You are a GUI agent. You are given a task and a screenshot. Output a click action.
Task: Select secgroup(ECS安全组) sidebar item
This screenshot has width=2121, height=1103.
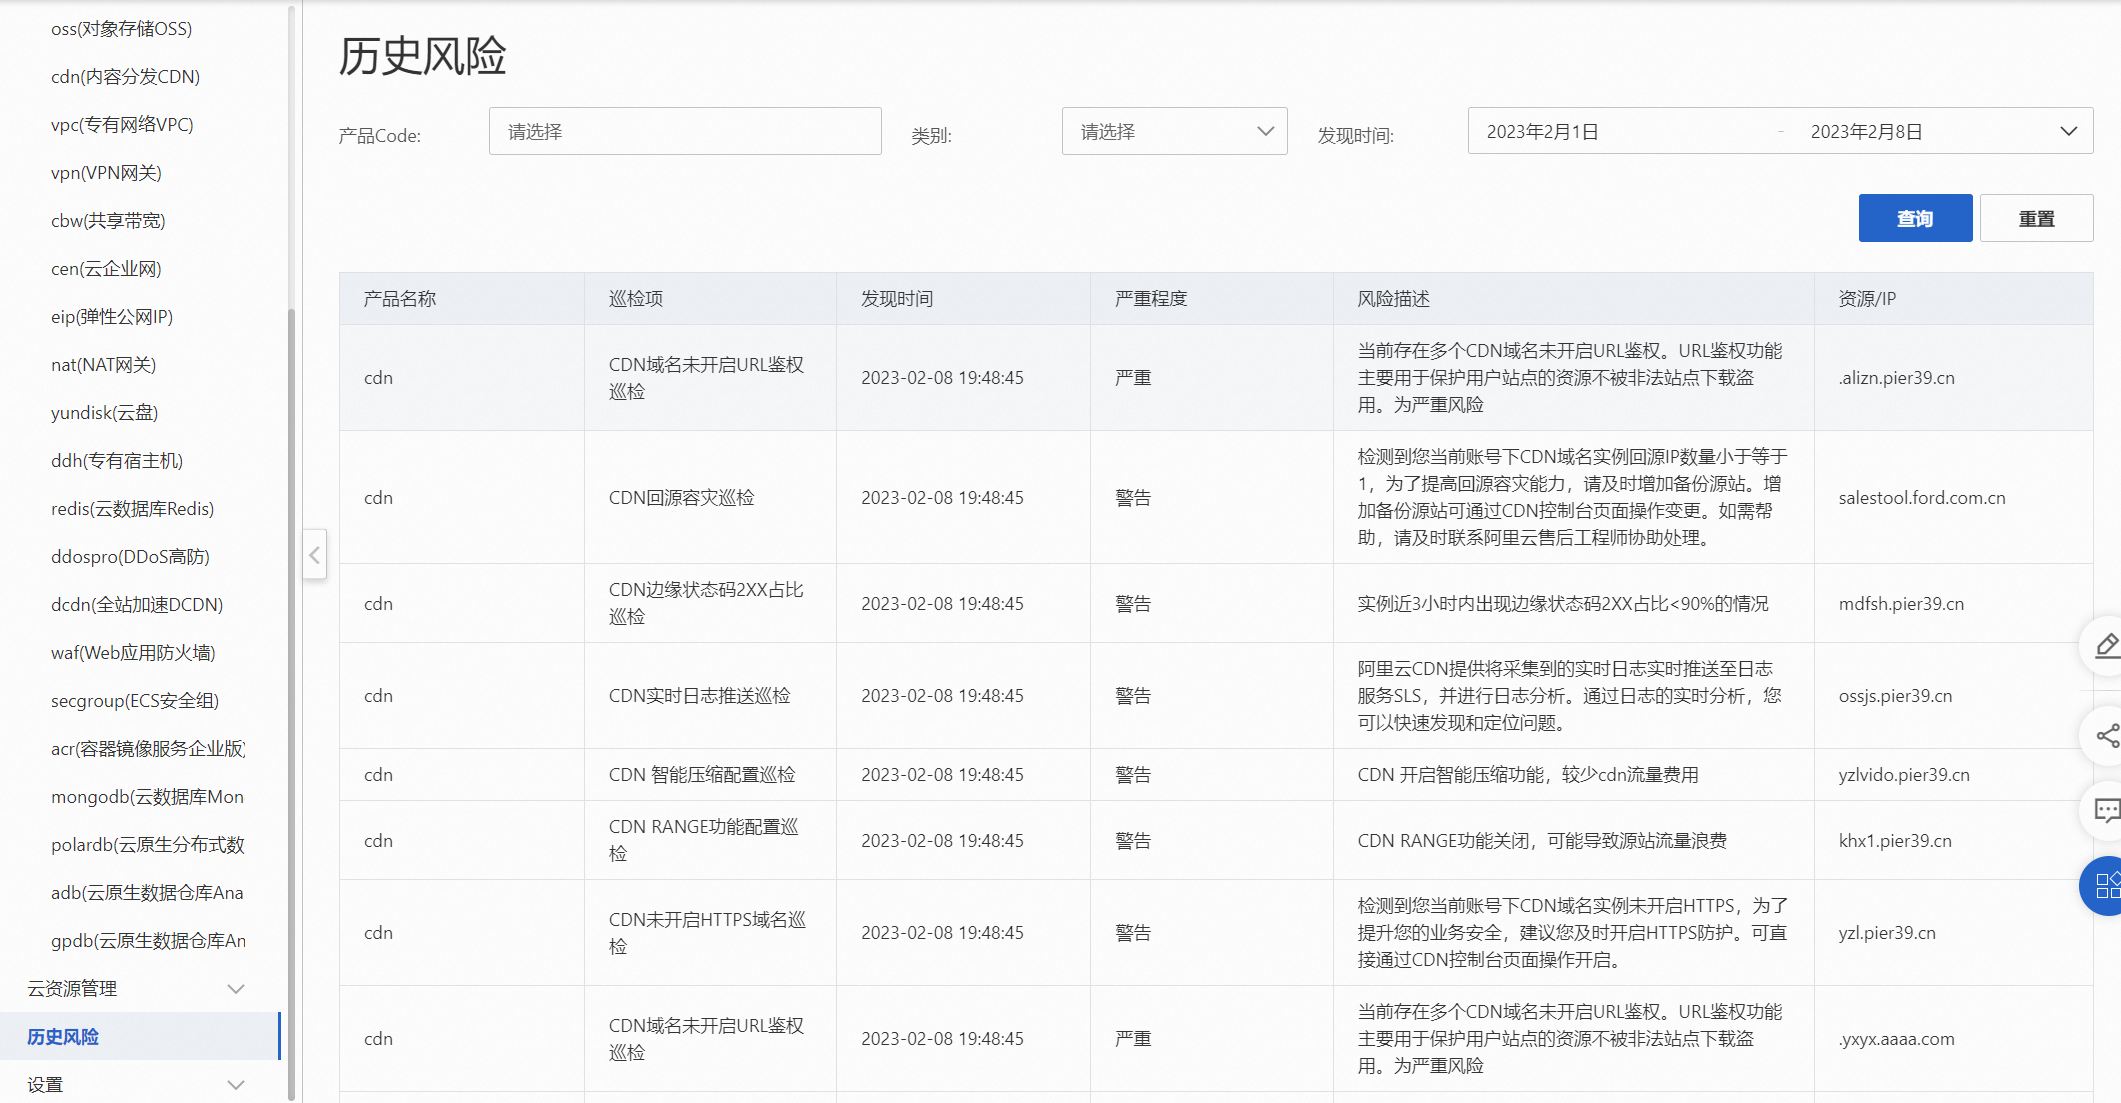pyautogui.click(x=136, y=701)
